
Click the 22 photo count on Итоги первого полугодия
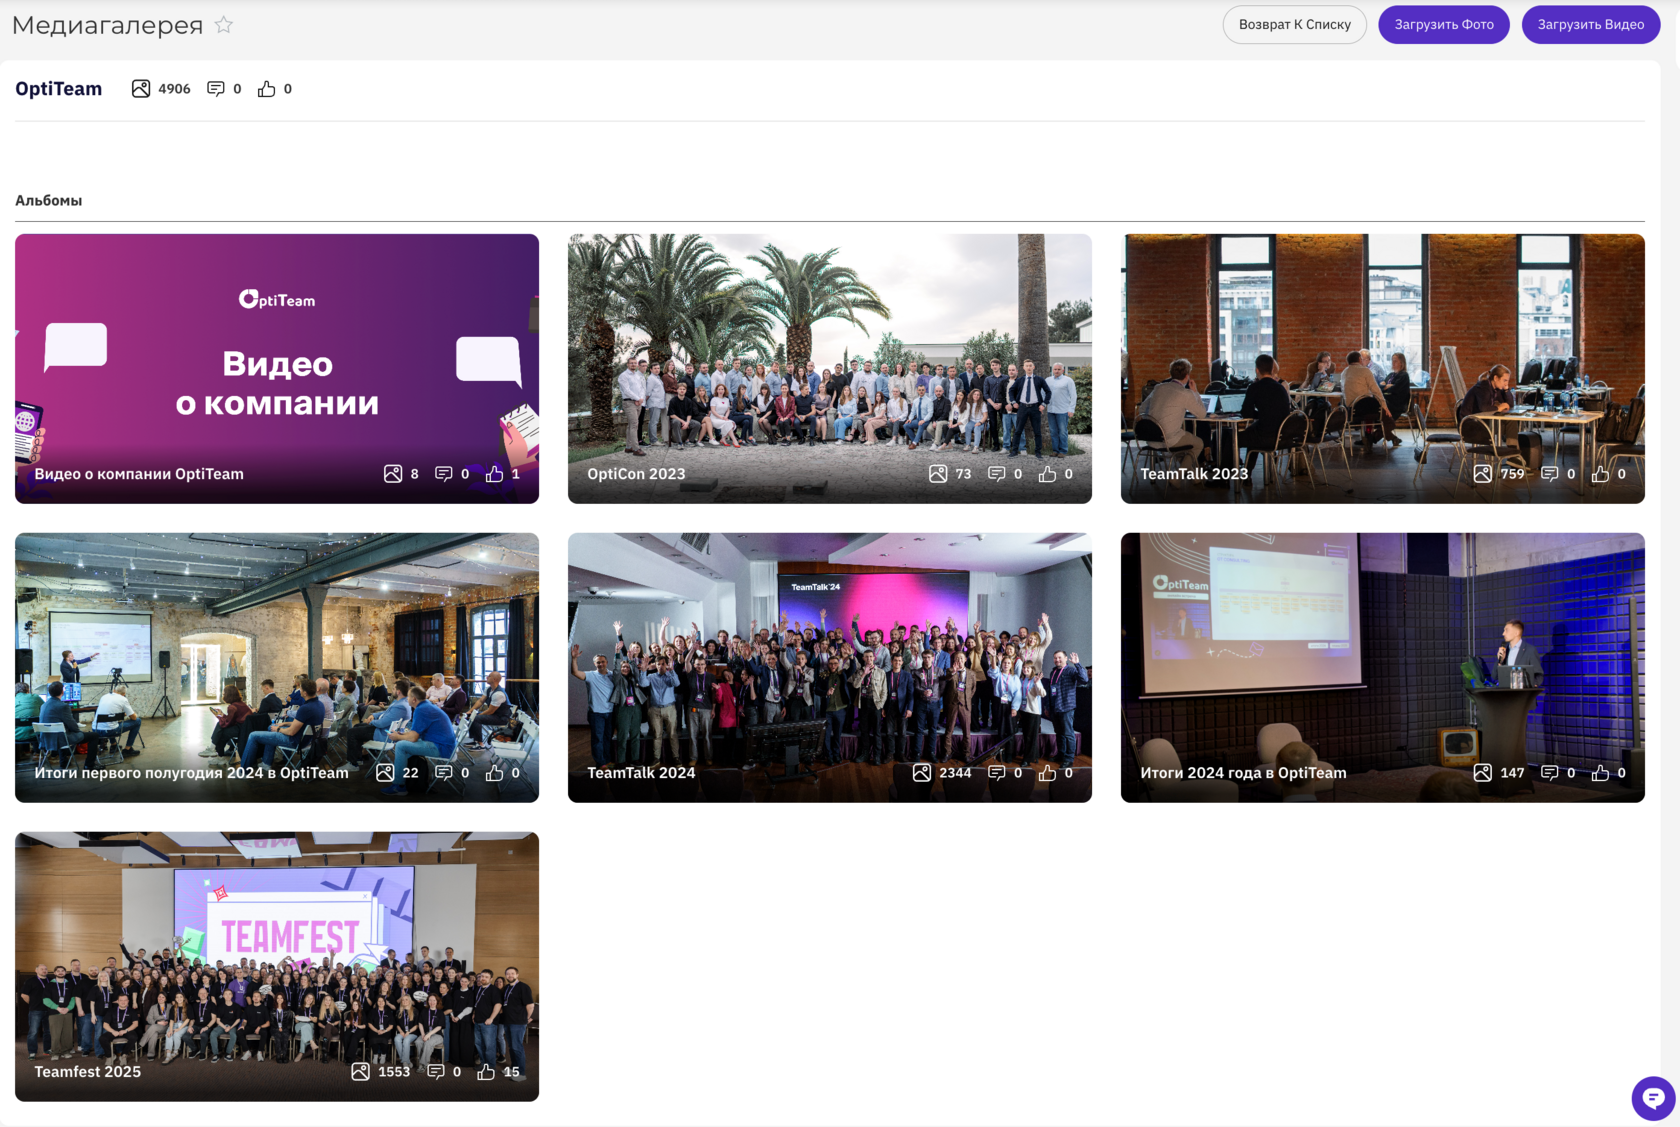[x=410, y=773]
